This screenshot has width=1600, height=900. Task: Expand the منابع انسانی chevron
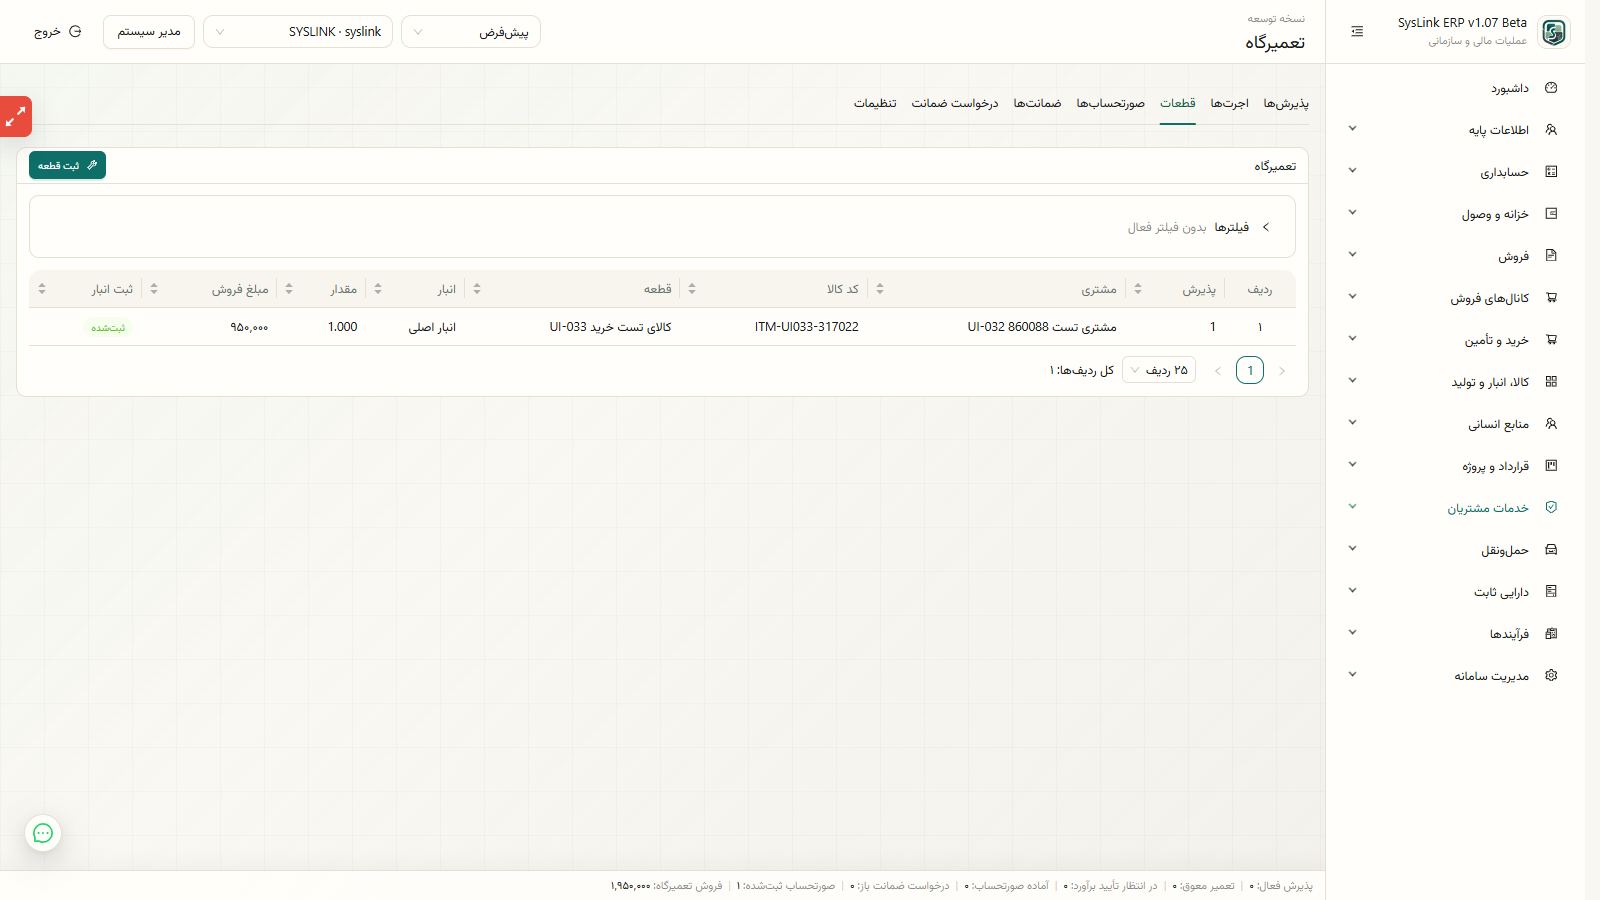point(1352,423)
